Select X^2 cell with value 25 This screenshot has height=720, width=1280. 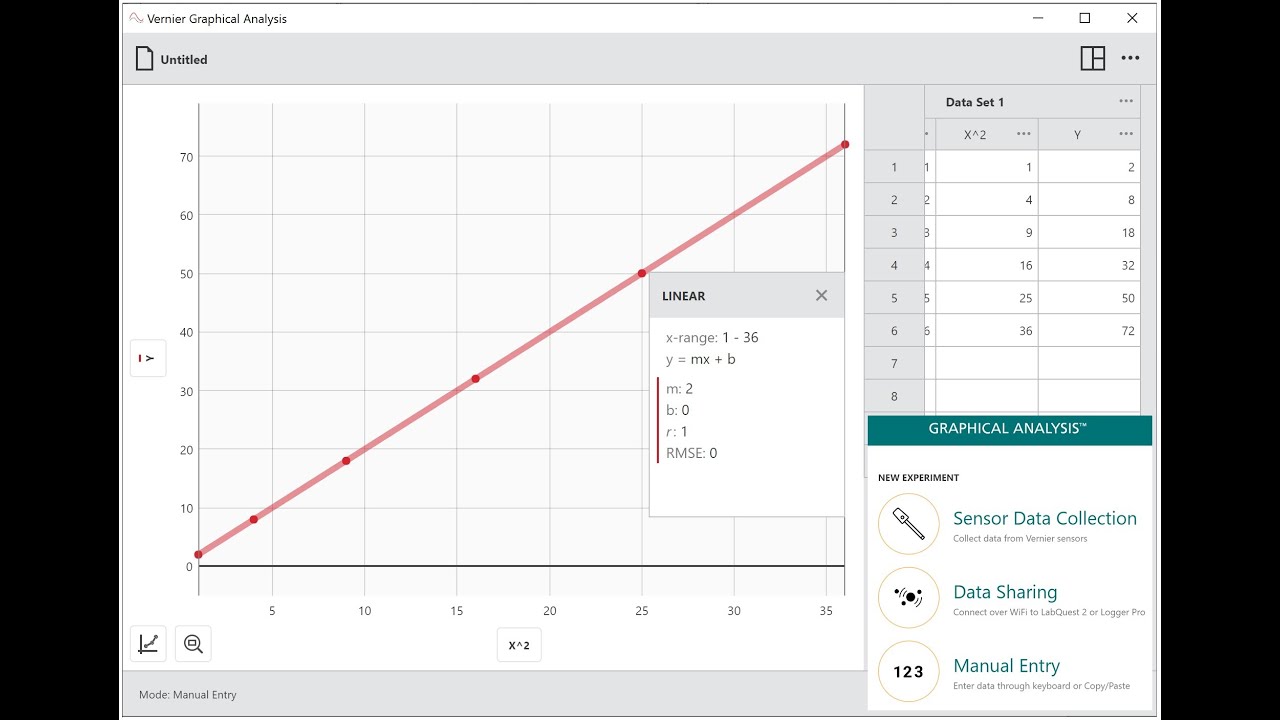tap(986, 298)
